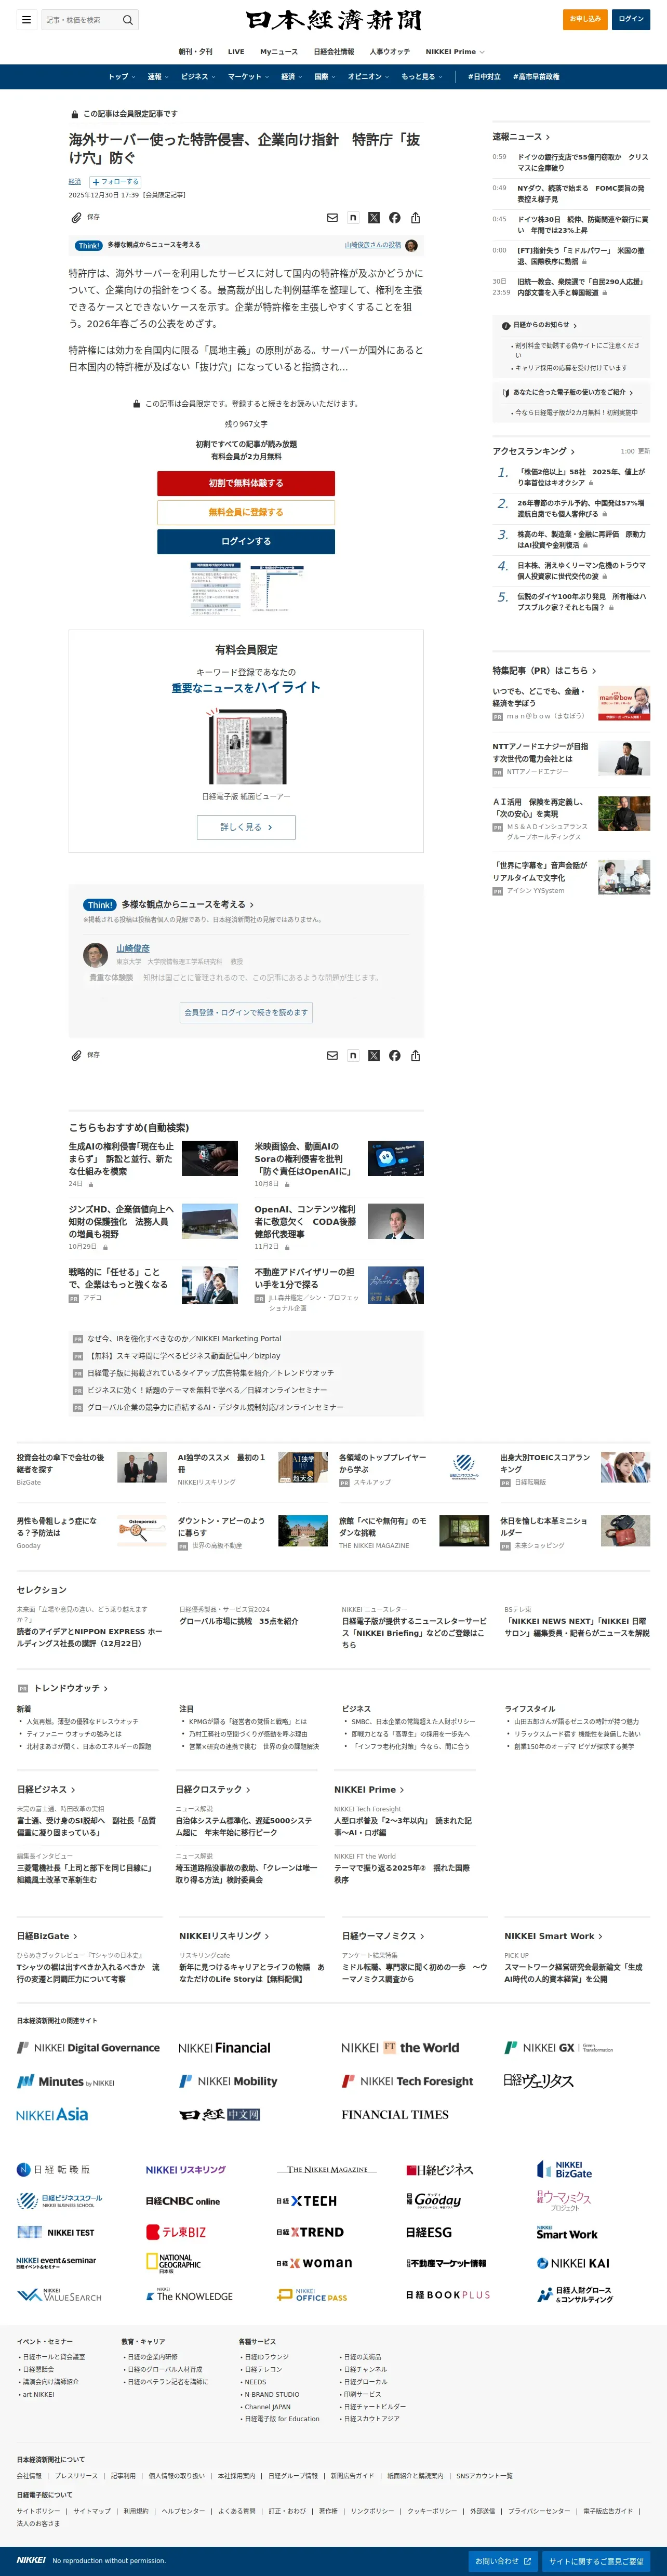Click the paperclip 保存 icon below the Think! comment
Screen dimensions: 667x2576
[x=76, y=1055]
